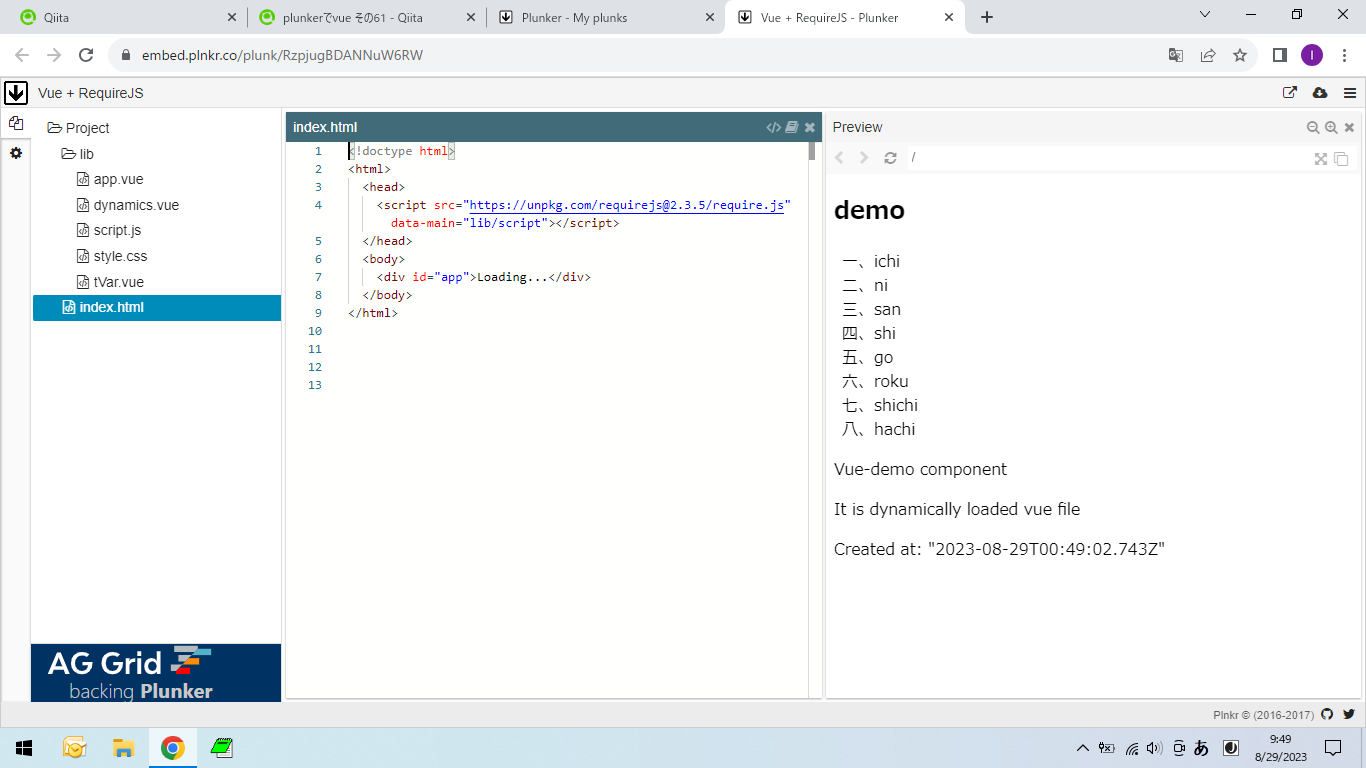Click the volume icon in system tray
The height and width of the screenshot is (768, 1366).
coord(1155,748)
